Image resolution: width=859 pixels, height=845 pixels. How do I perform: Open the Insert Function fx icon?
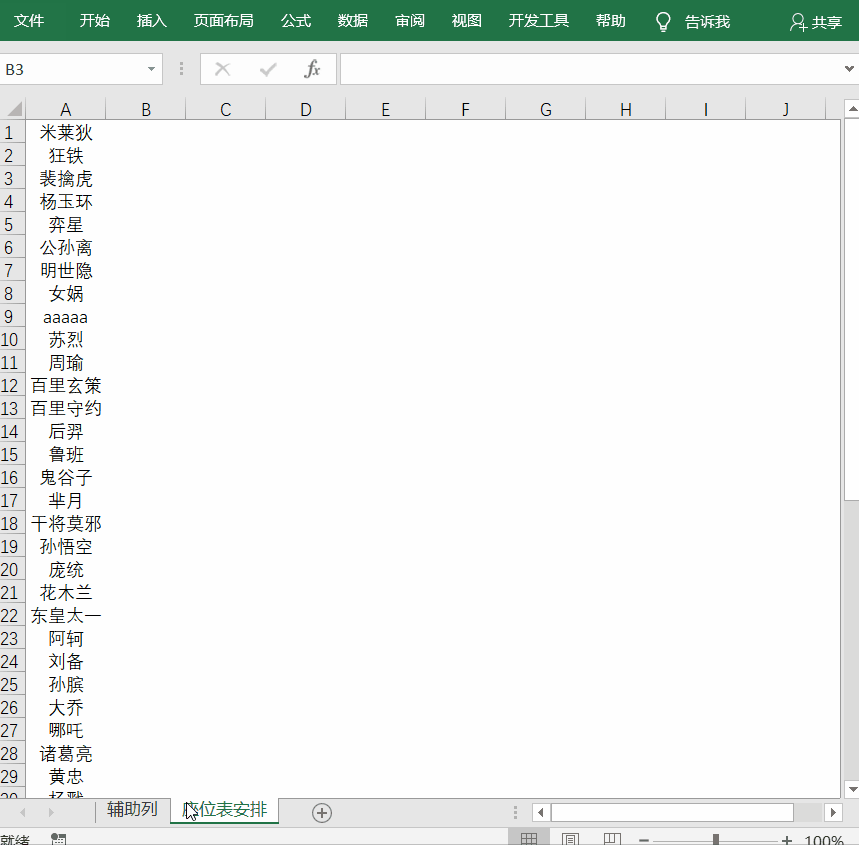[x=312, y=69]
